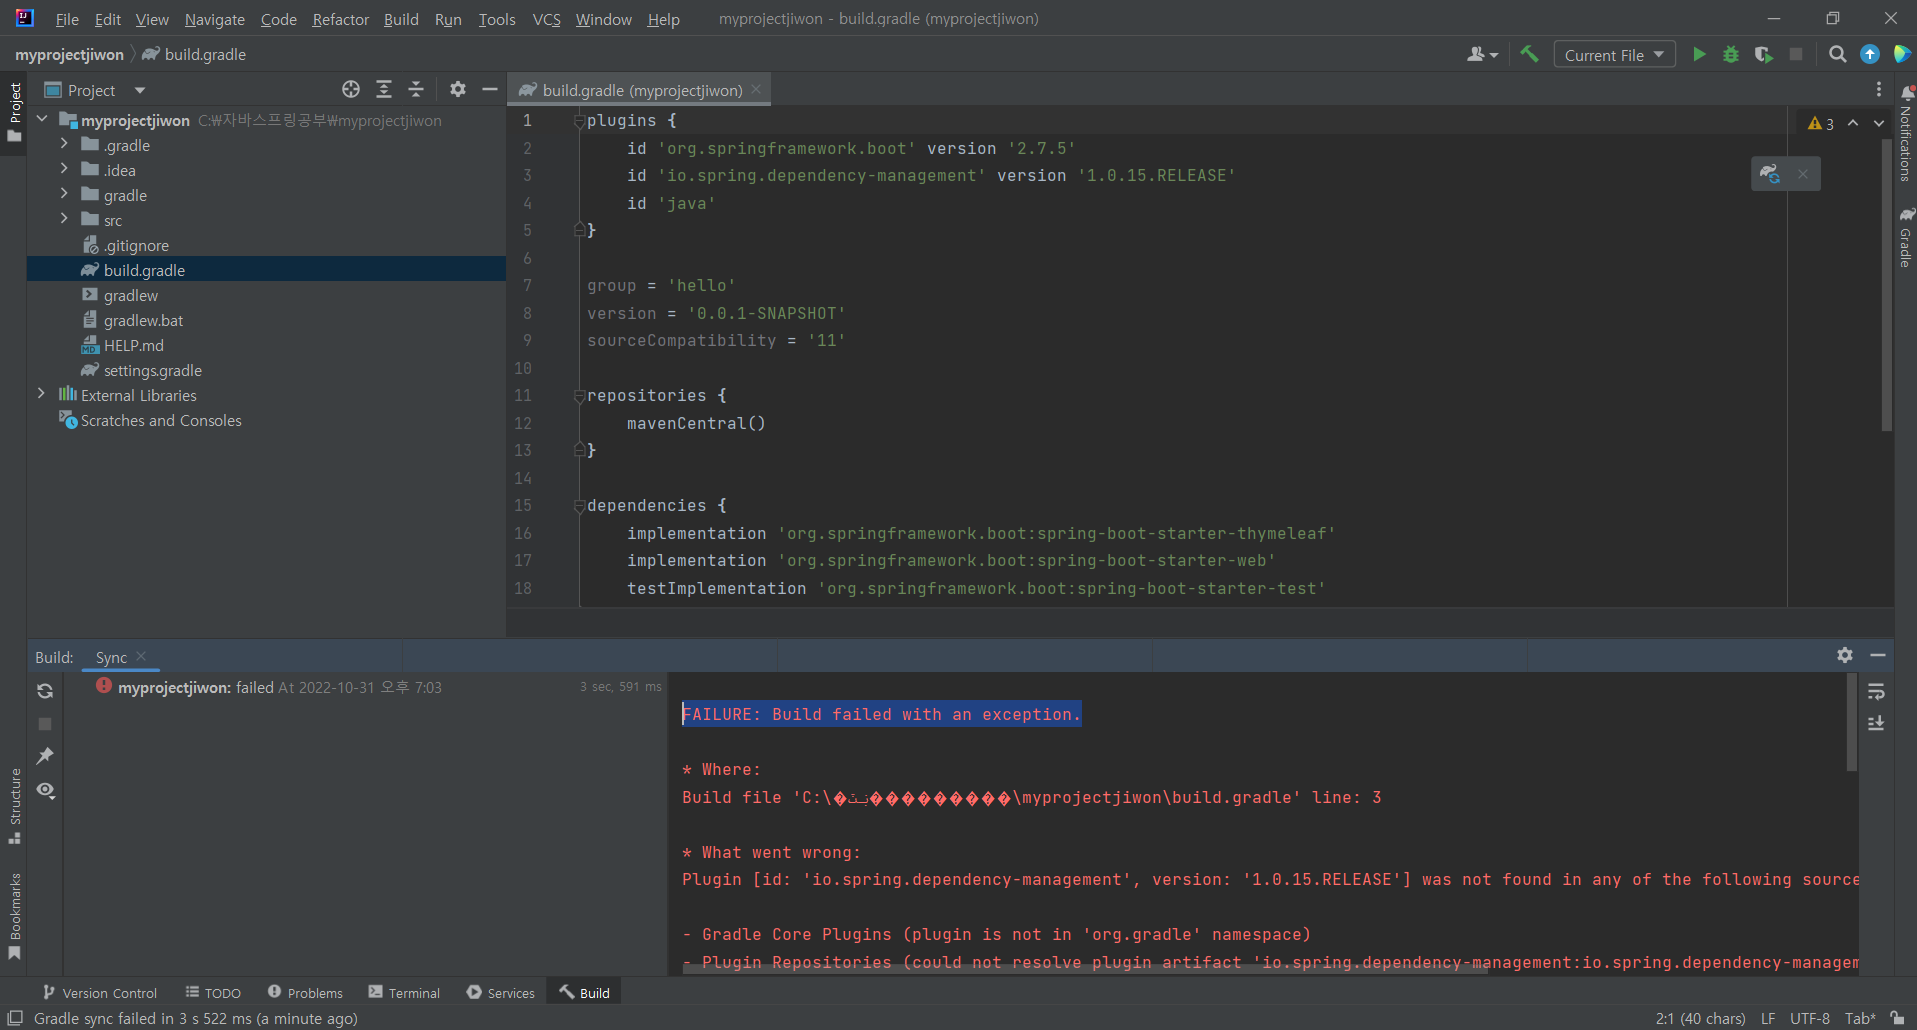Open the Refactor menu
The height and width of the screenshot is (1030, 1917).
coord(340,19)
